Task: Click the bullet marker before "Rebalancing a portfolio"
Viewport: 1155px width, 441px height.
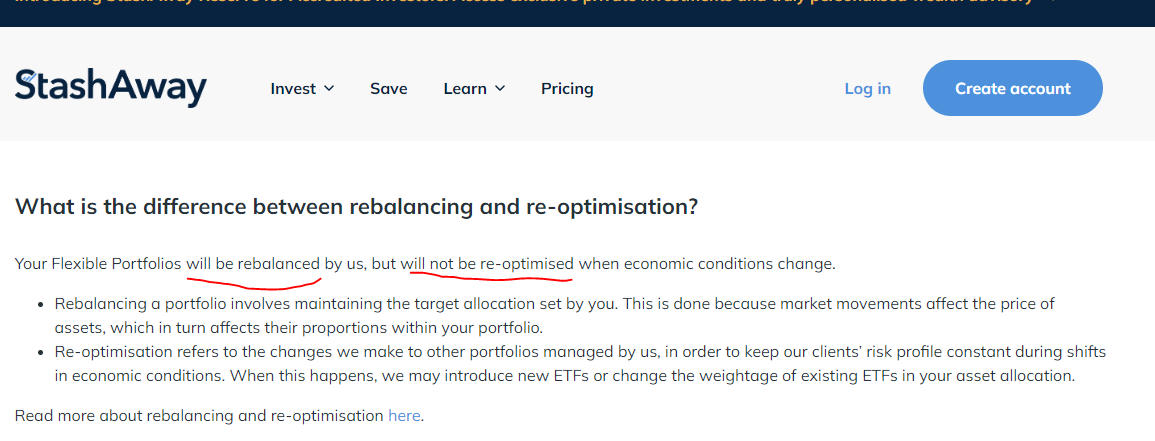Action: (40, 304)
